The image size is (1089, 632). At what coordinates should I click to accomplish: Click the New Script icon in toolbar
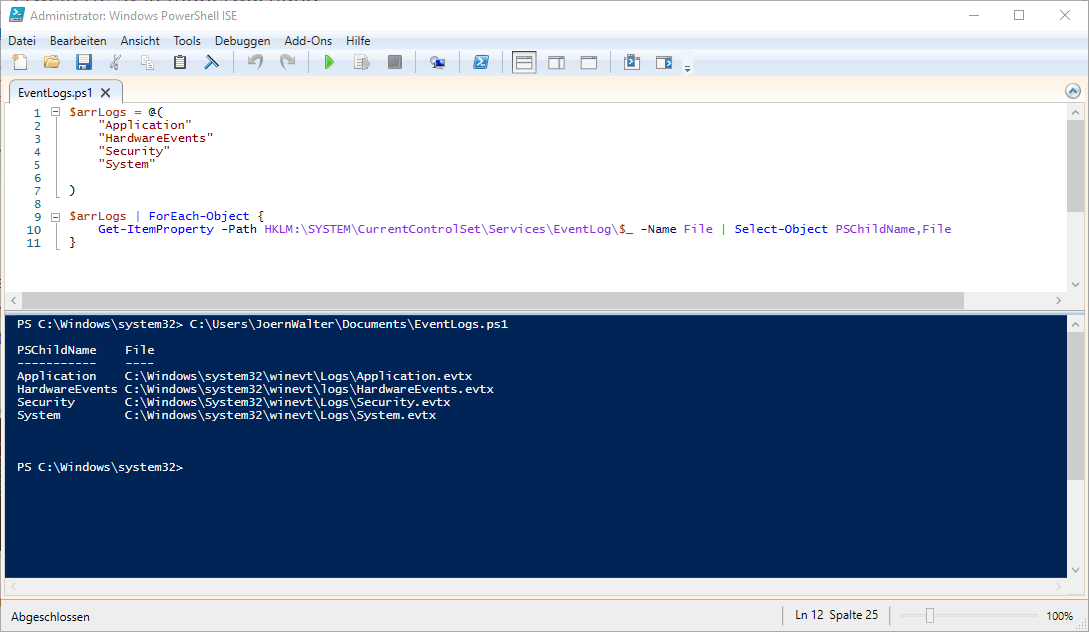pos(19,62)
